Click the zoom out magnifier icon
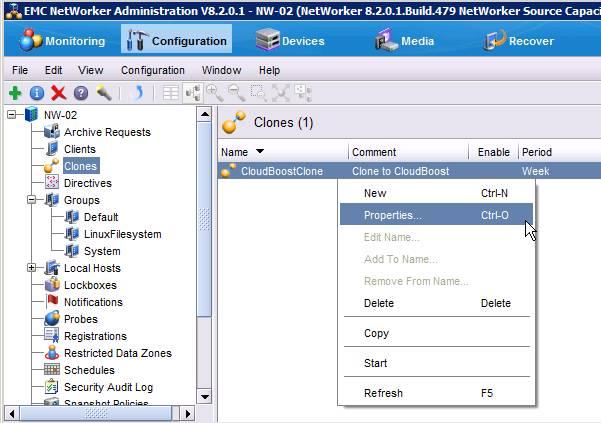 click(x=236, y=93)
